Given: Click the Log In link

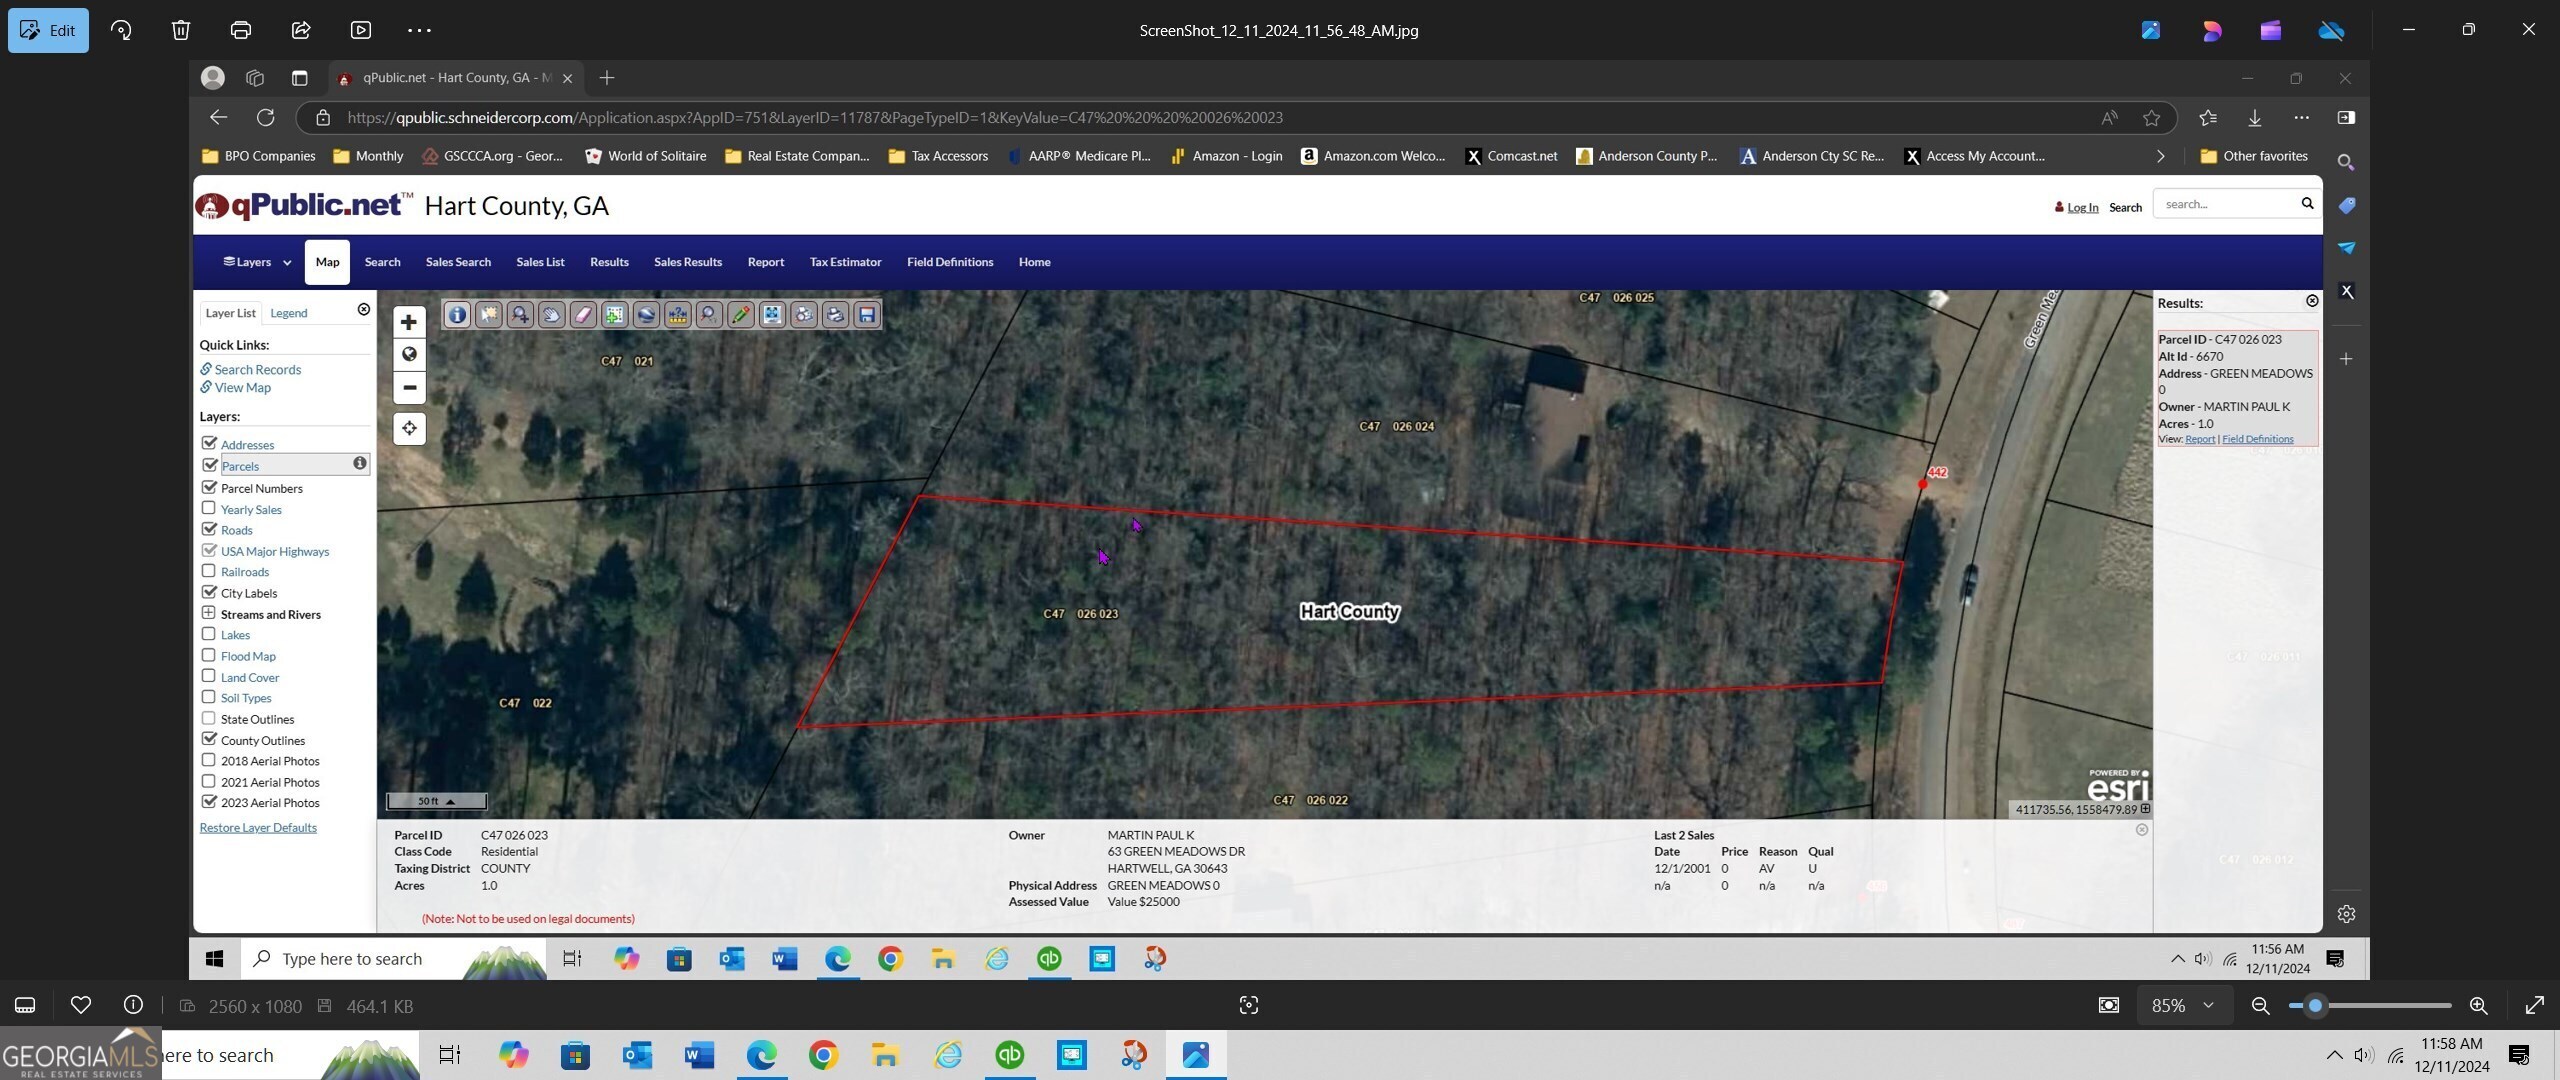Looking at the screenshot, I should coord(2082,208).
